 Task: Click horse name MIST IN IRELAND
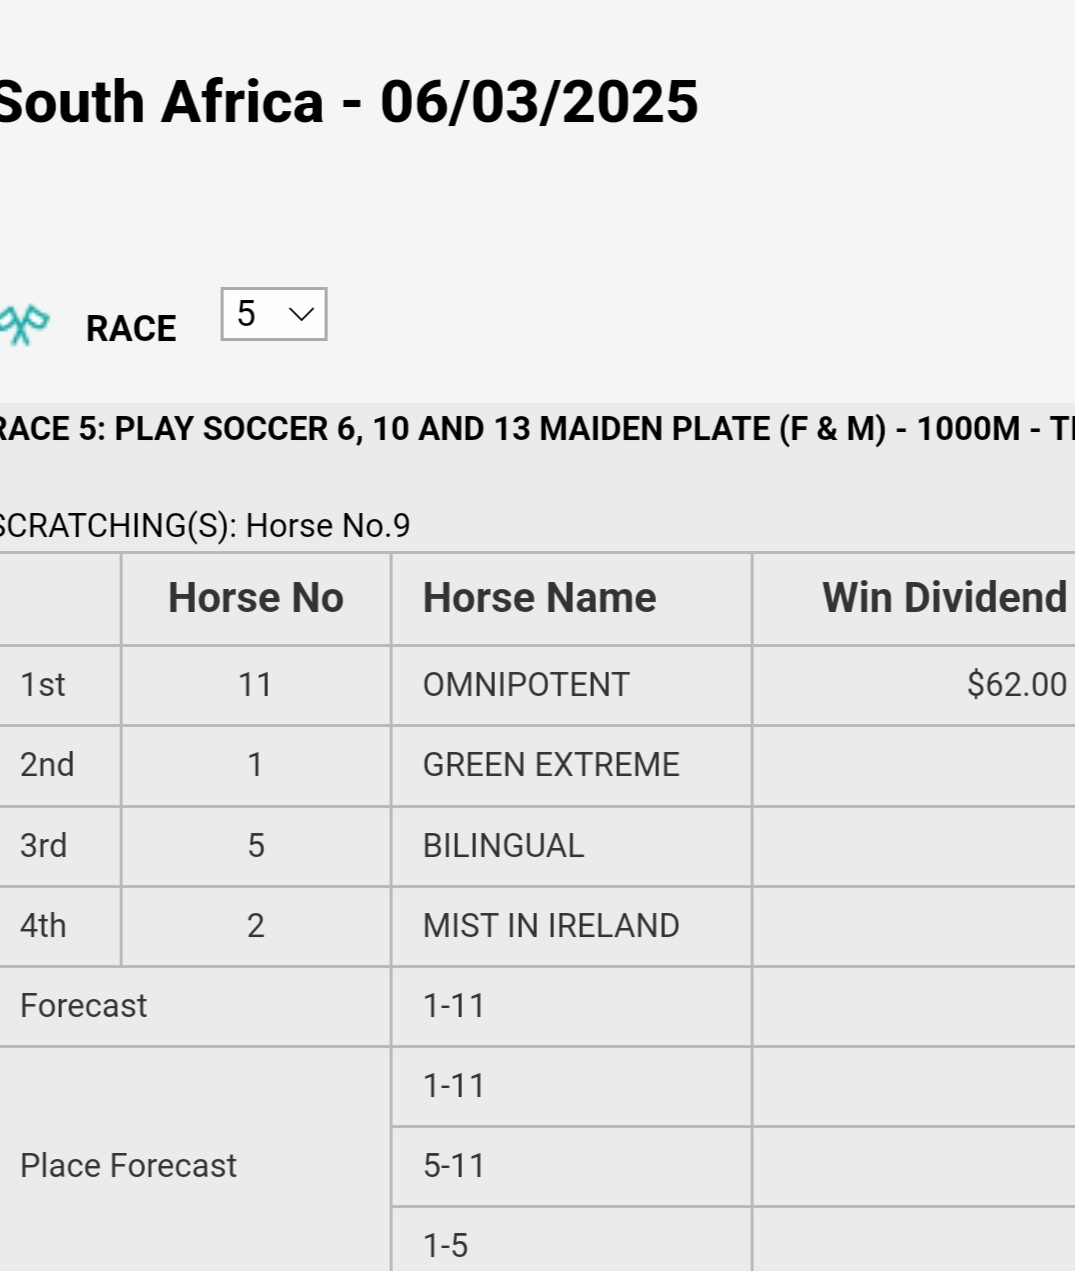pyautogui.click(x=551, y=926)
